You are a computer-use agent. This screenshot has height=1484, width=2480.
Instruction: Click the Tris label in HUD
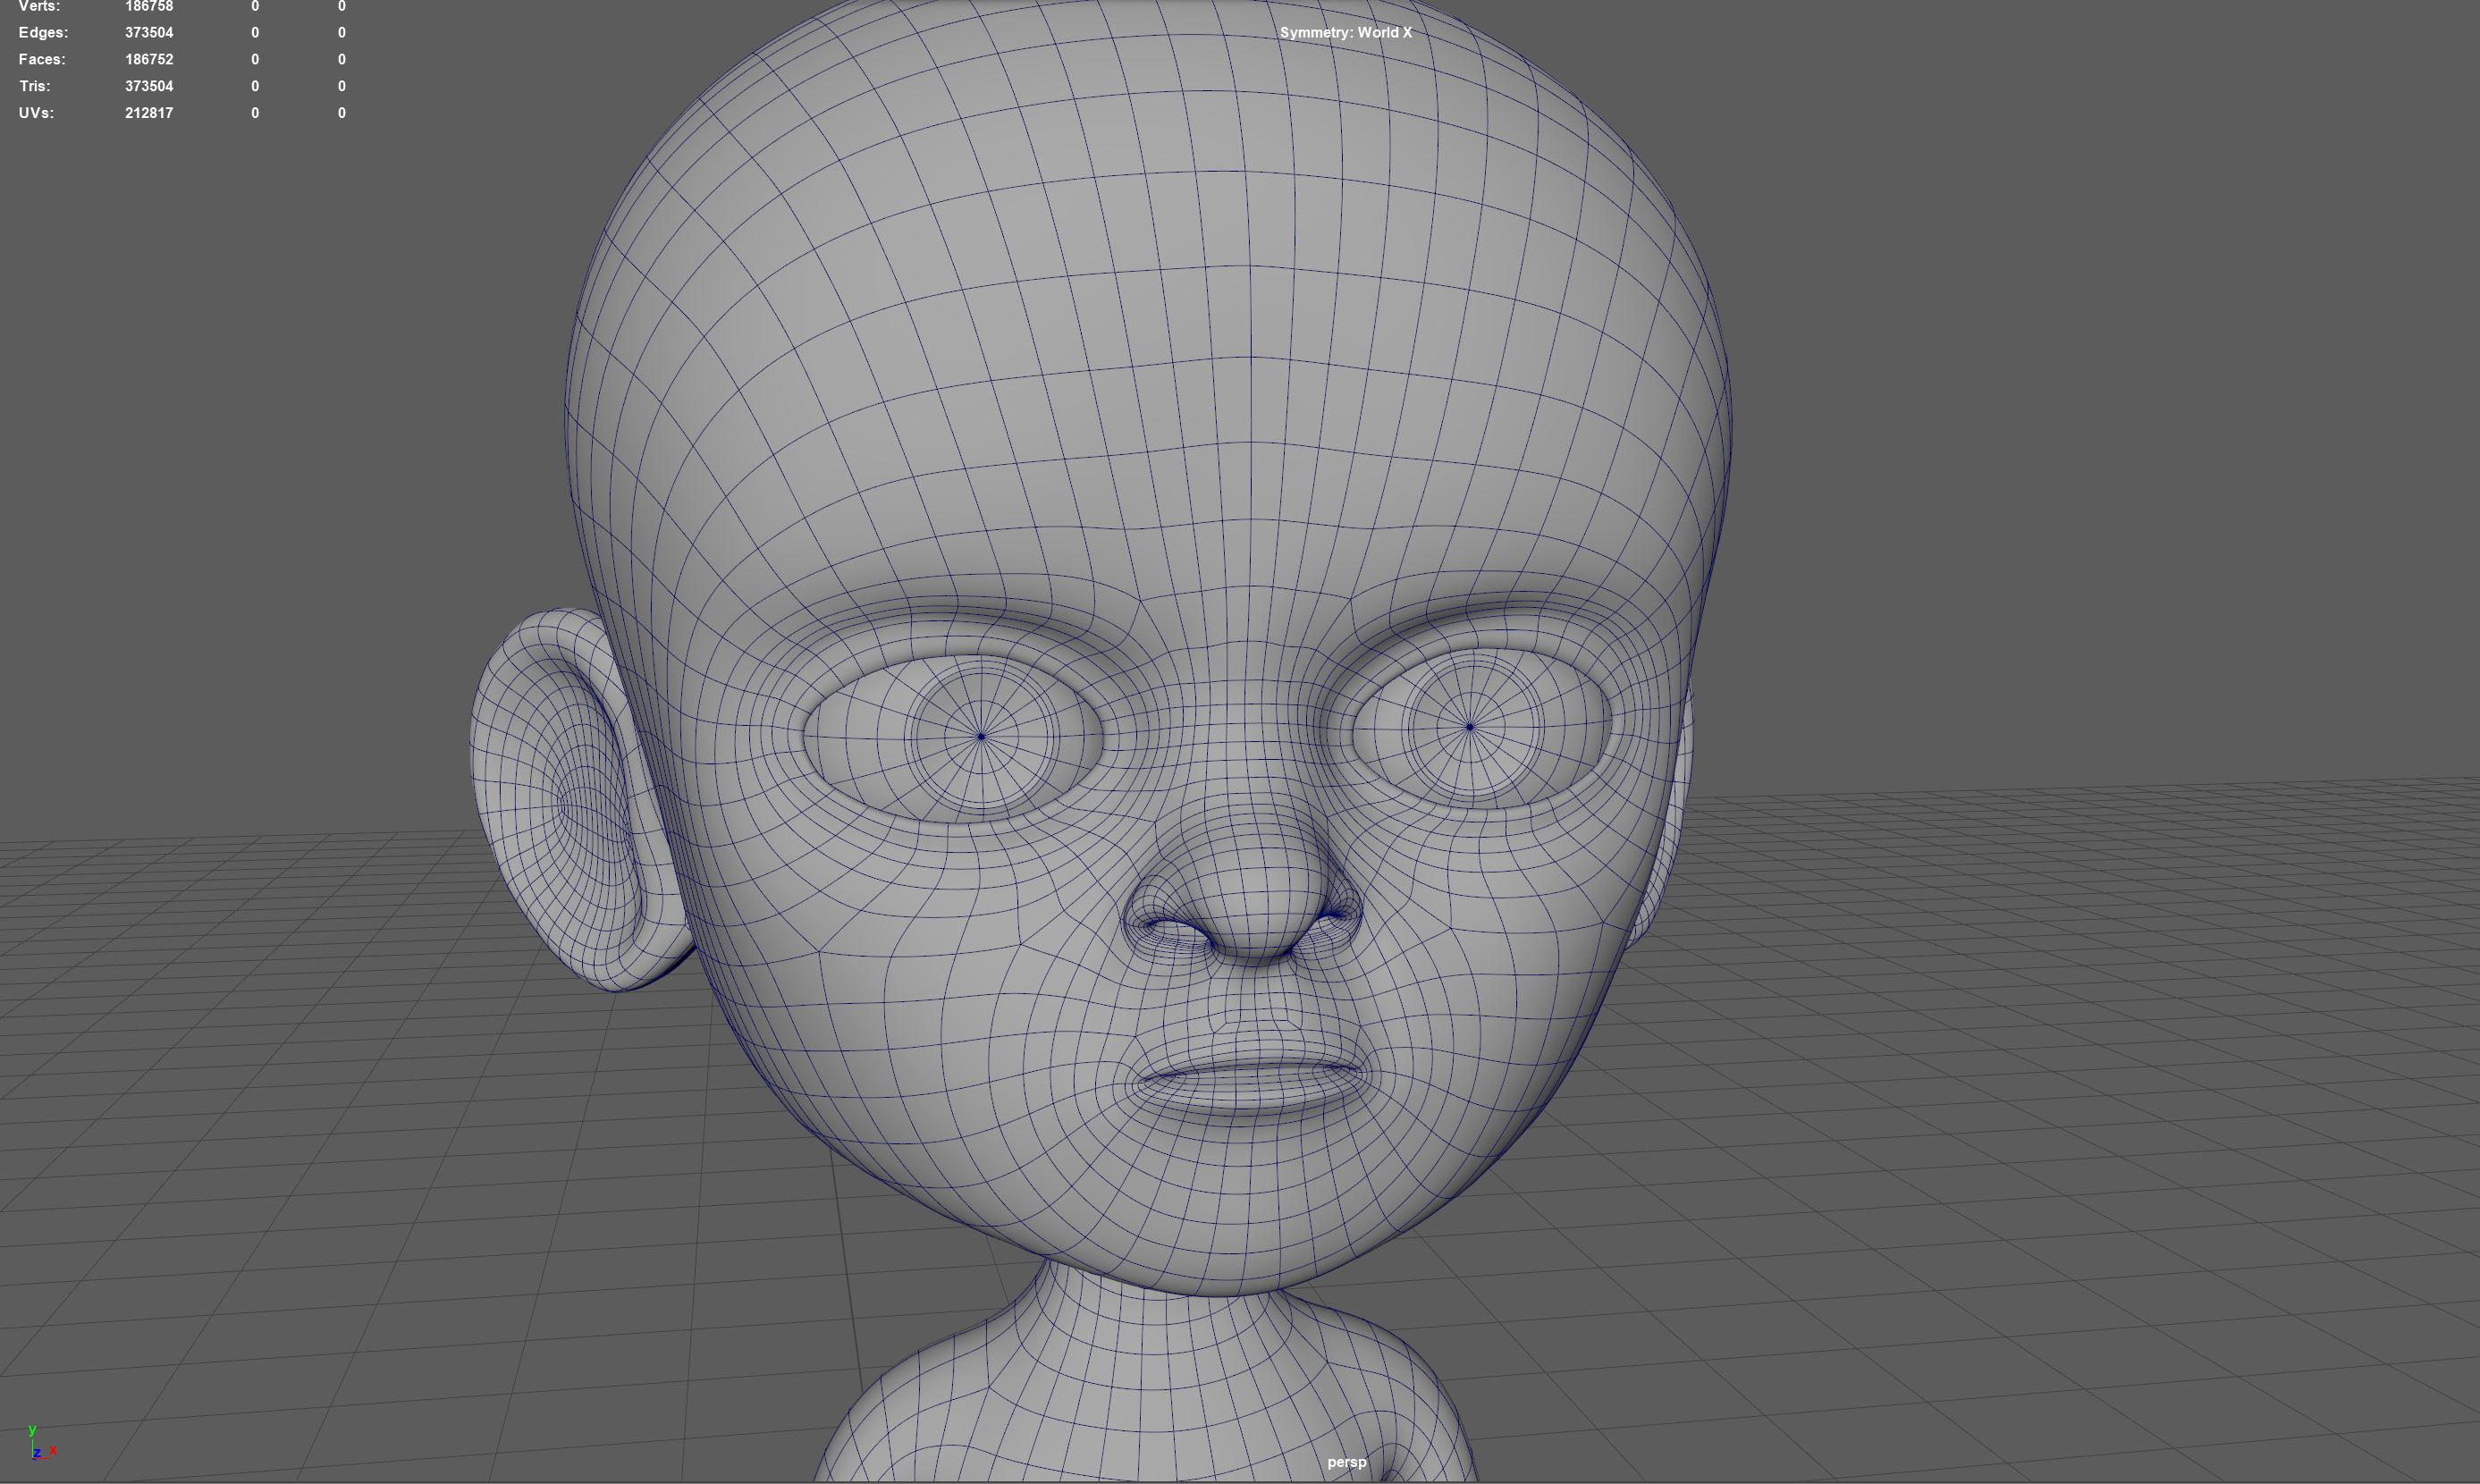click(34, 87)
